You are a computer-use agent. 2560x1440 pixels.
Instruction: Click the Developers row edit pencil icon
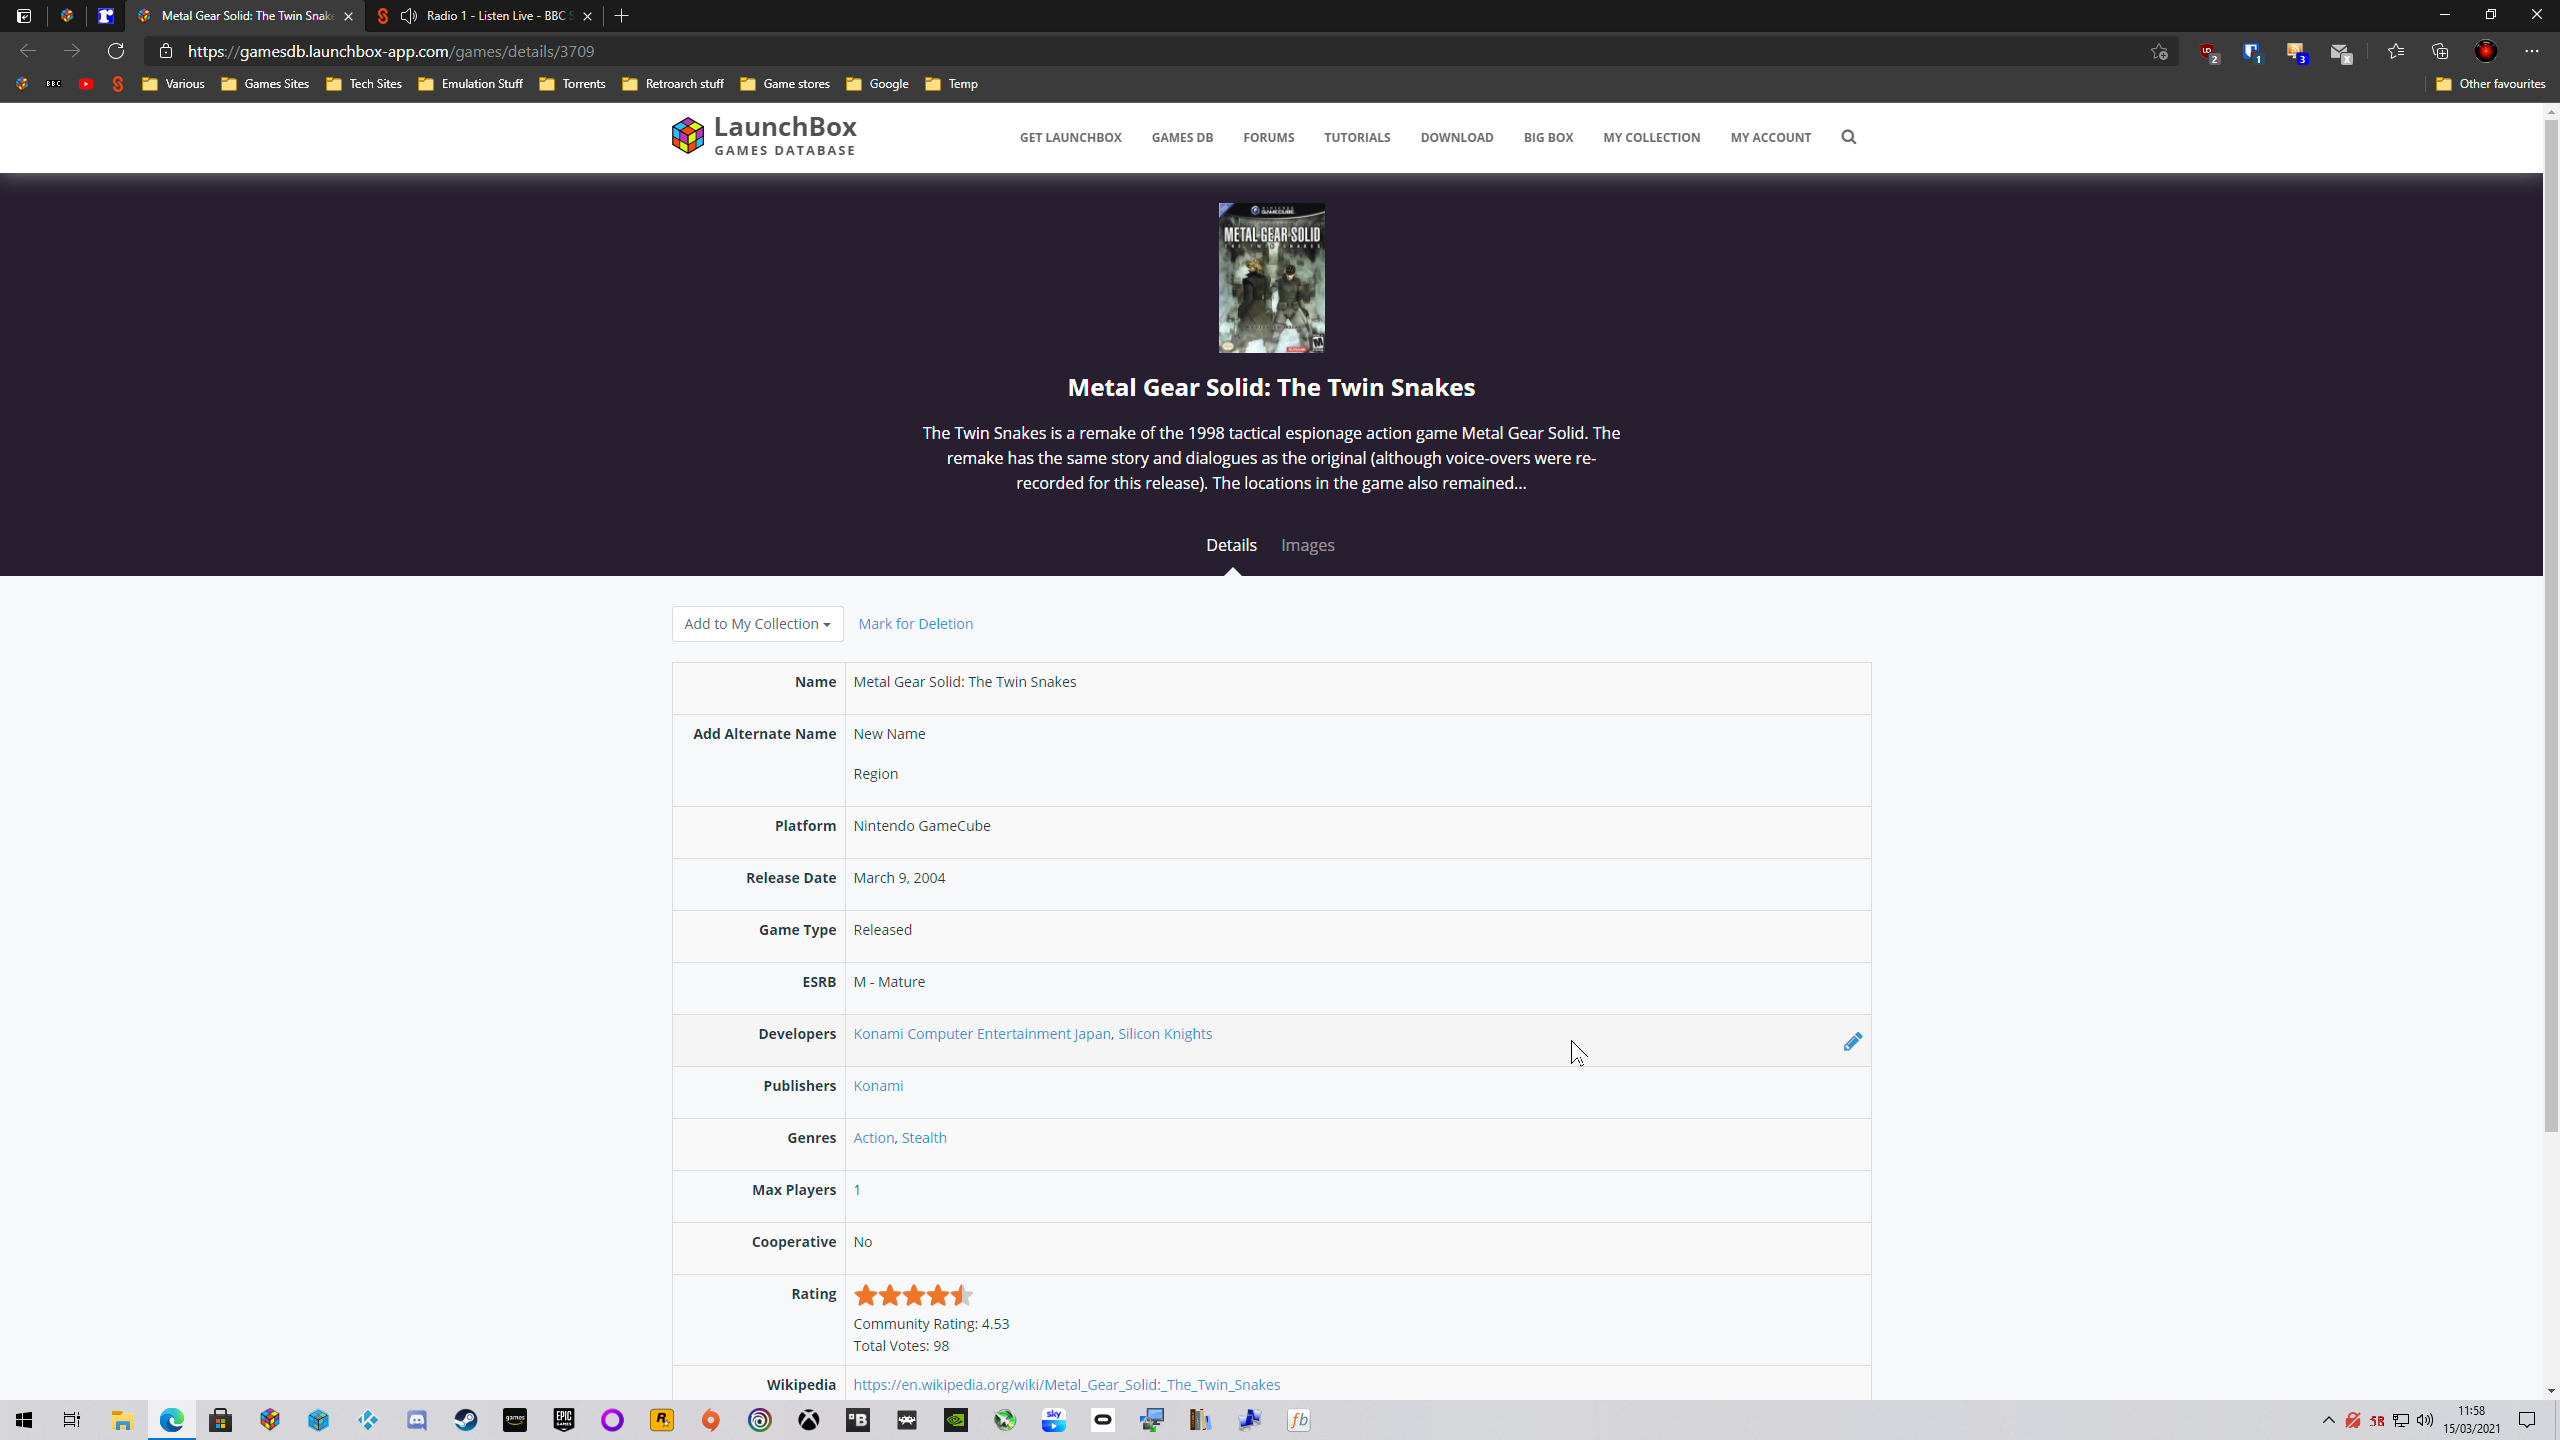(1852, 1041)
